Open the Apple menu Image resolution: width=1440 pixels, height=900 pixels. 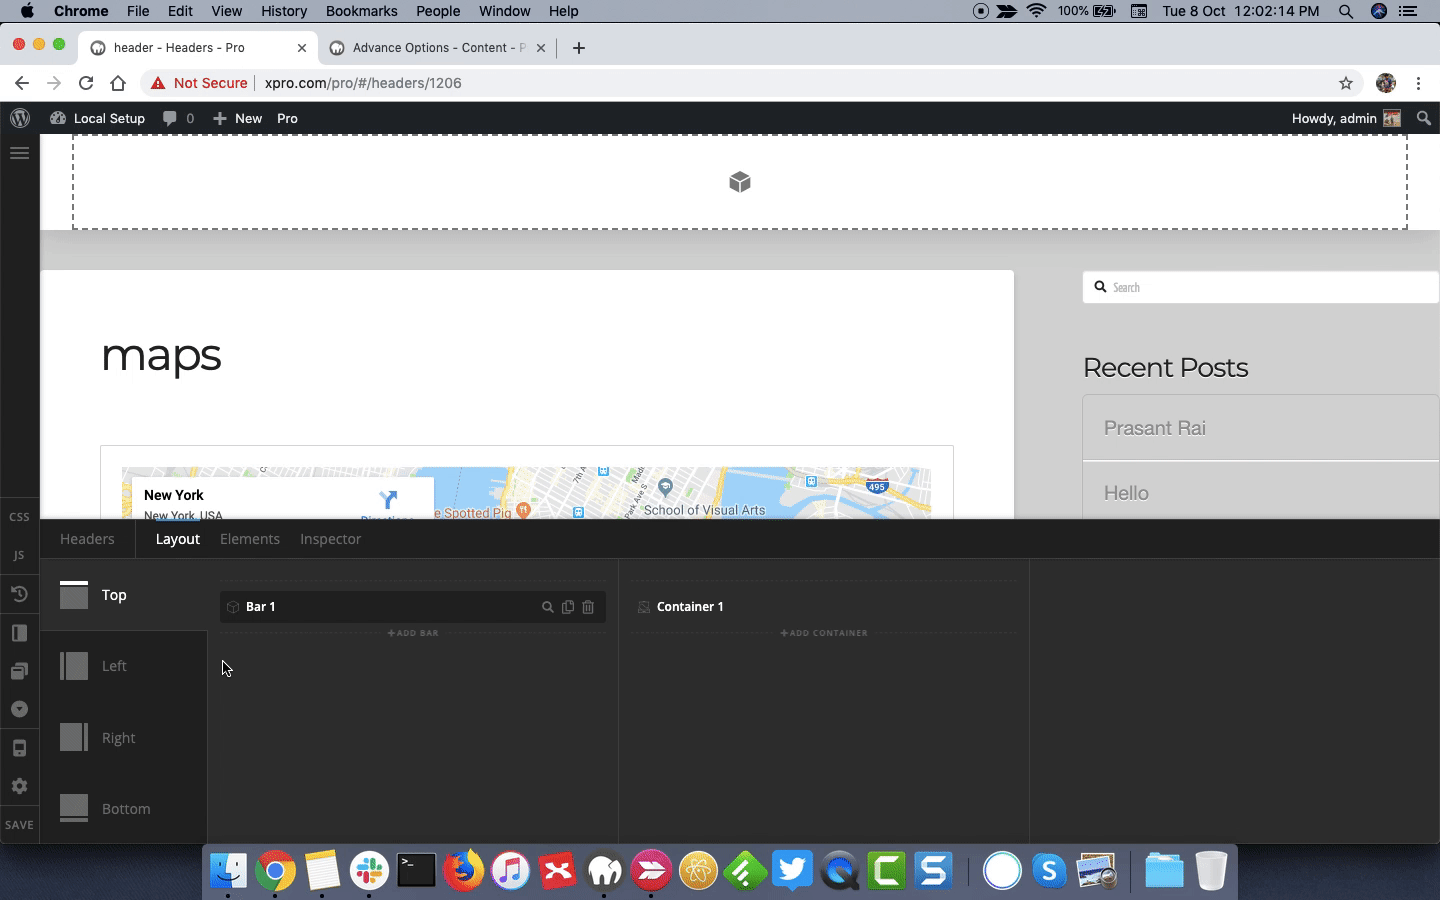(x=27, y=11)
